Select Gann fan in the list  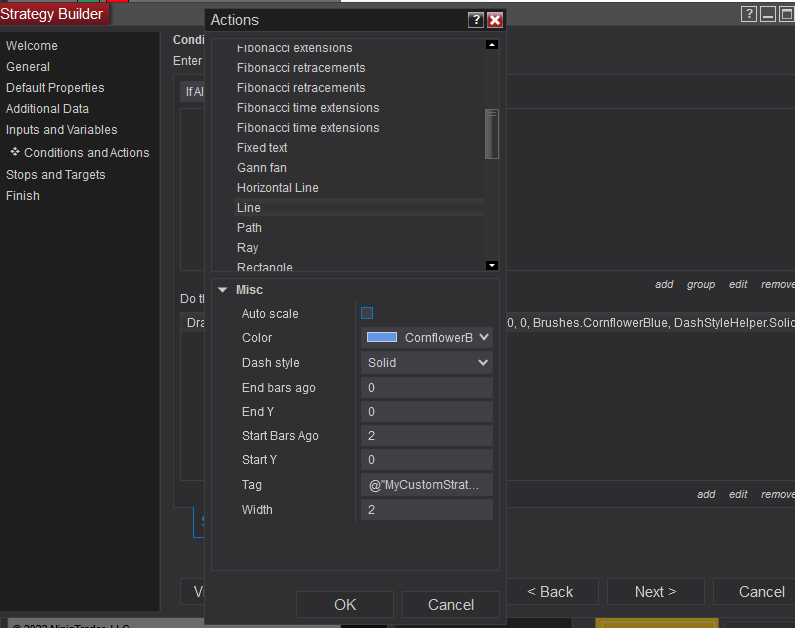pyautogui.click(x=262, y=168)
